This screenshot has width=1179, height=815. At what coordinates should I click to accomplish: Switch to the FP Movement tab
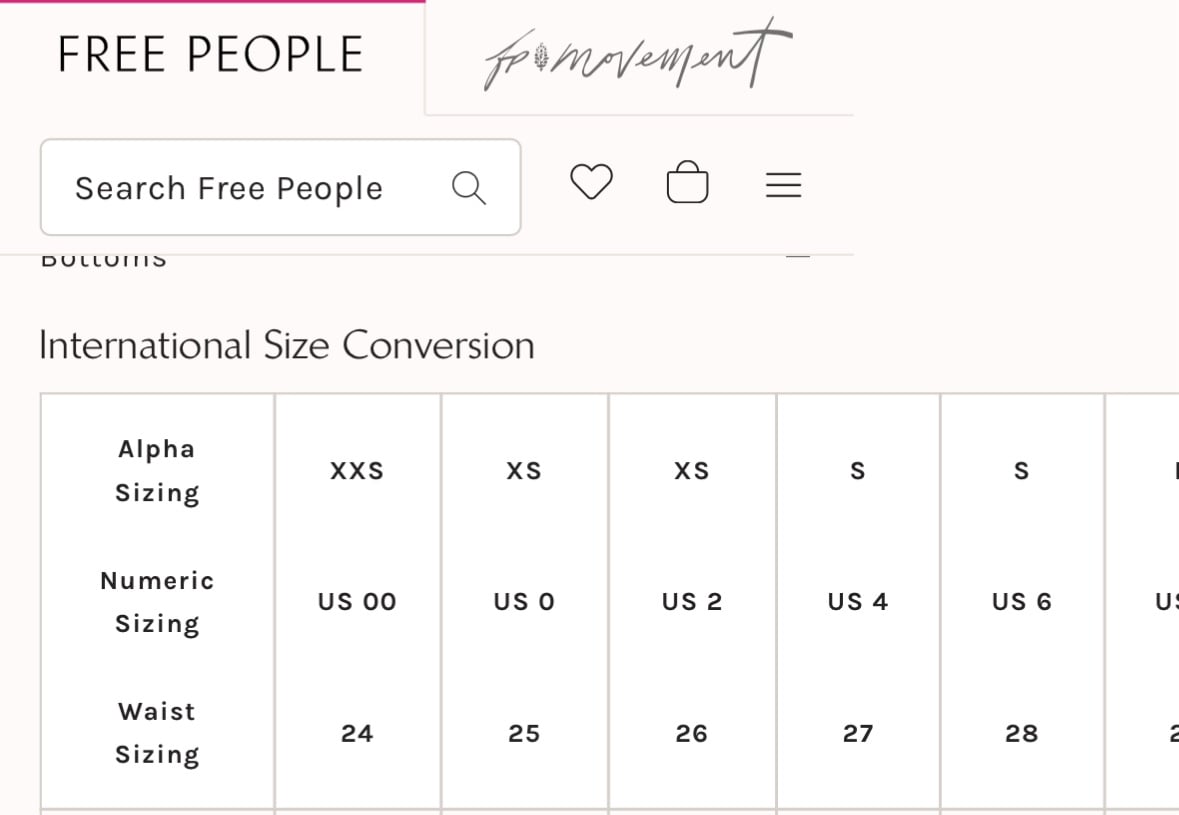point(638,55)
